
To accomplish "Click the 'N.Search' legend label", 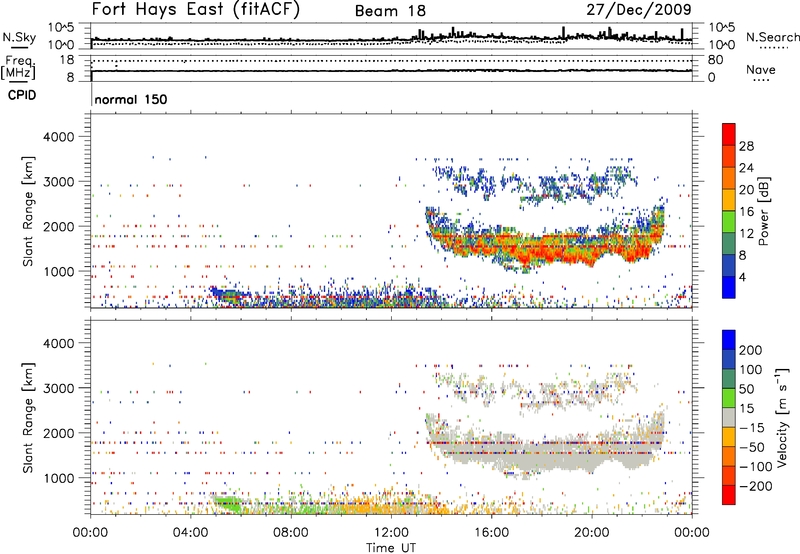I will click(772, 37).
